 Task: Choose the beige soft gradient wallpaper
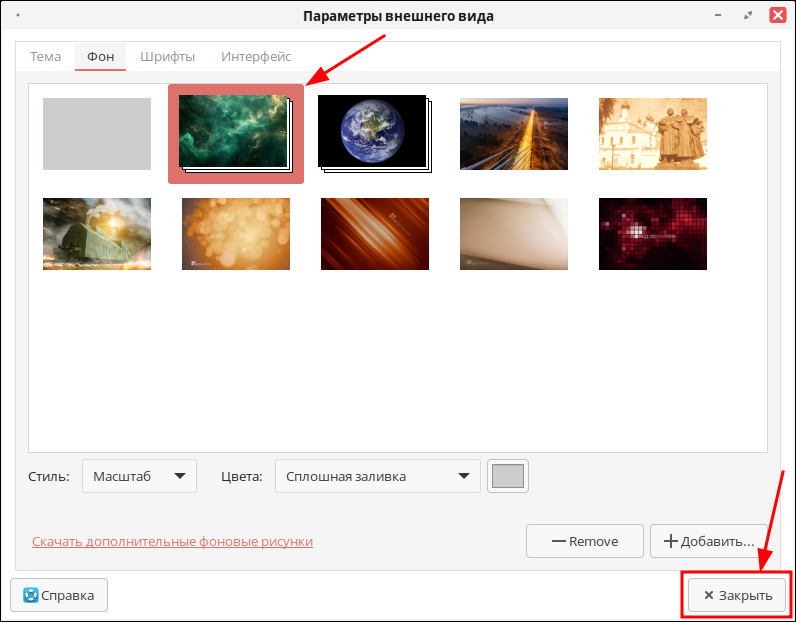pos(513,234)
